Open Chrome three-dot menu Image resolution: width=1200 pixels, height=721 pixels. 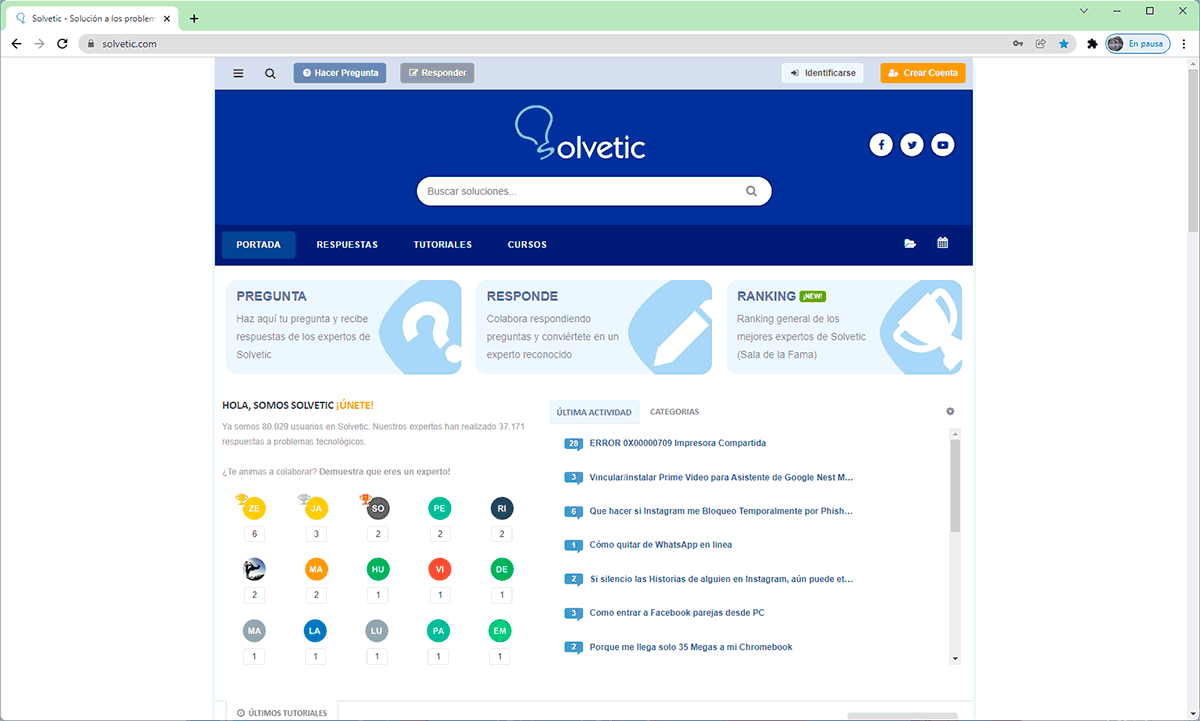tap(1185, 44)
